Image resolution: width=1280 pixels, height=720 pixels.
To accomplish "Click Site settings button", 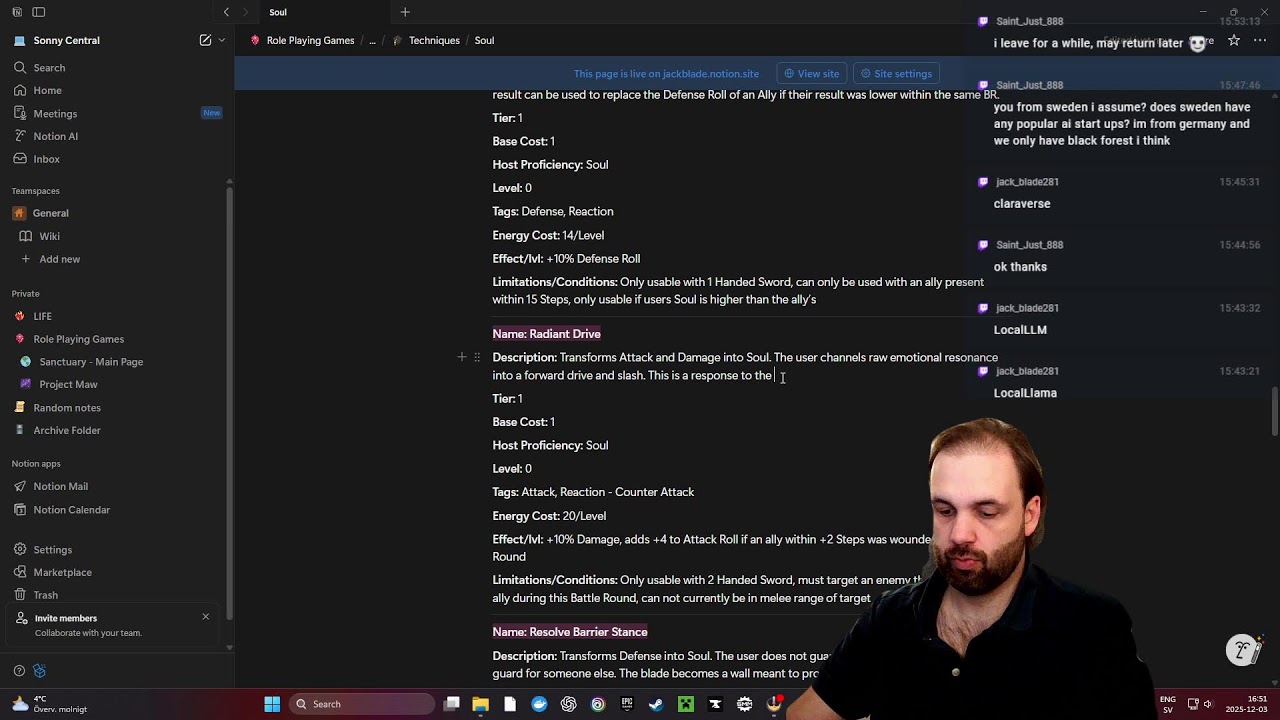I will click(896, 74).
